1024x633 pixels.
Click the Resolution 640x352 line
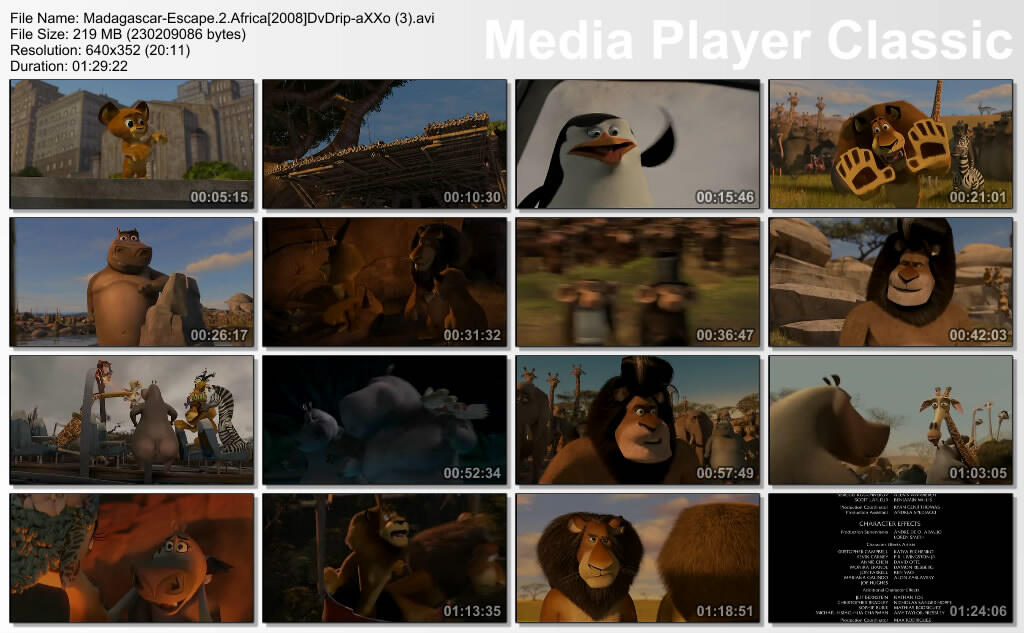point(100,50)
